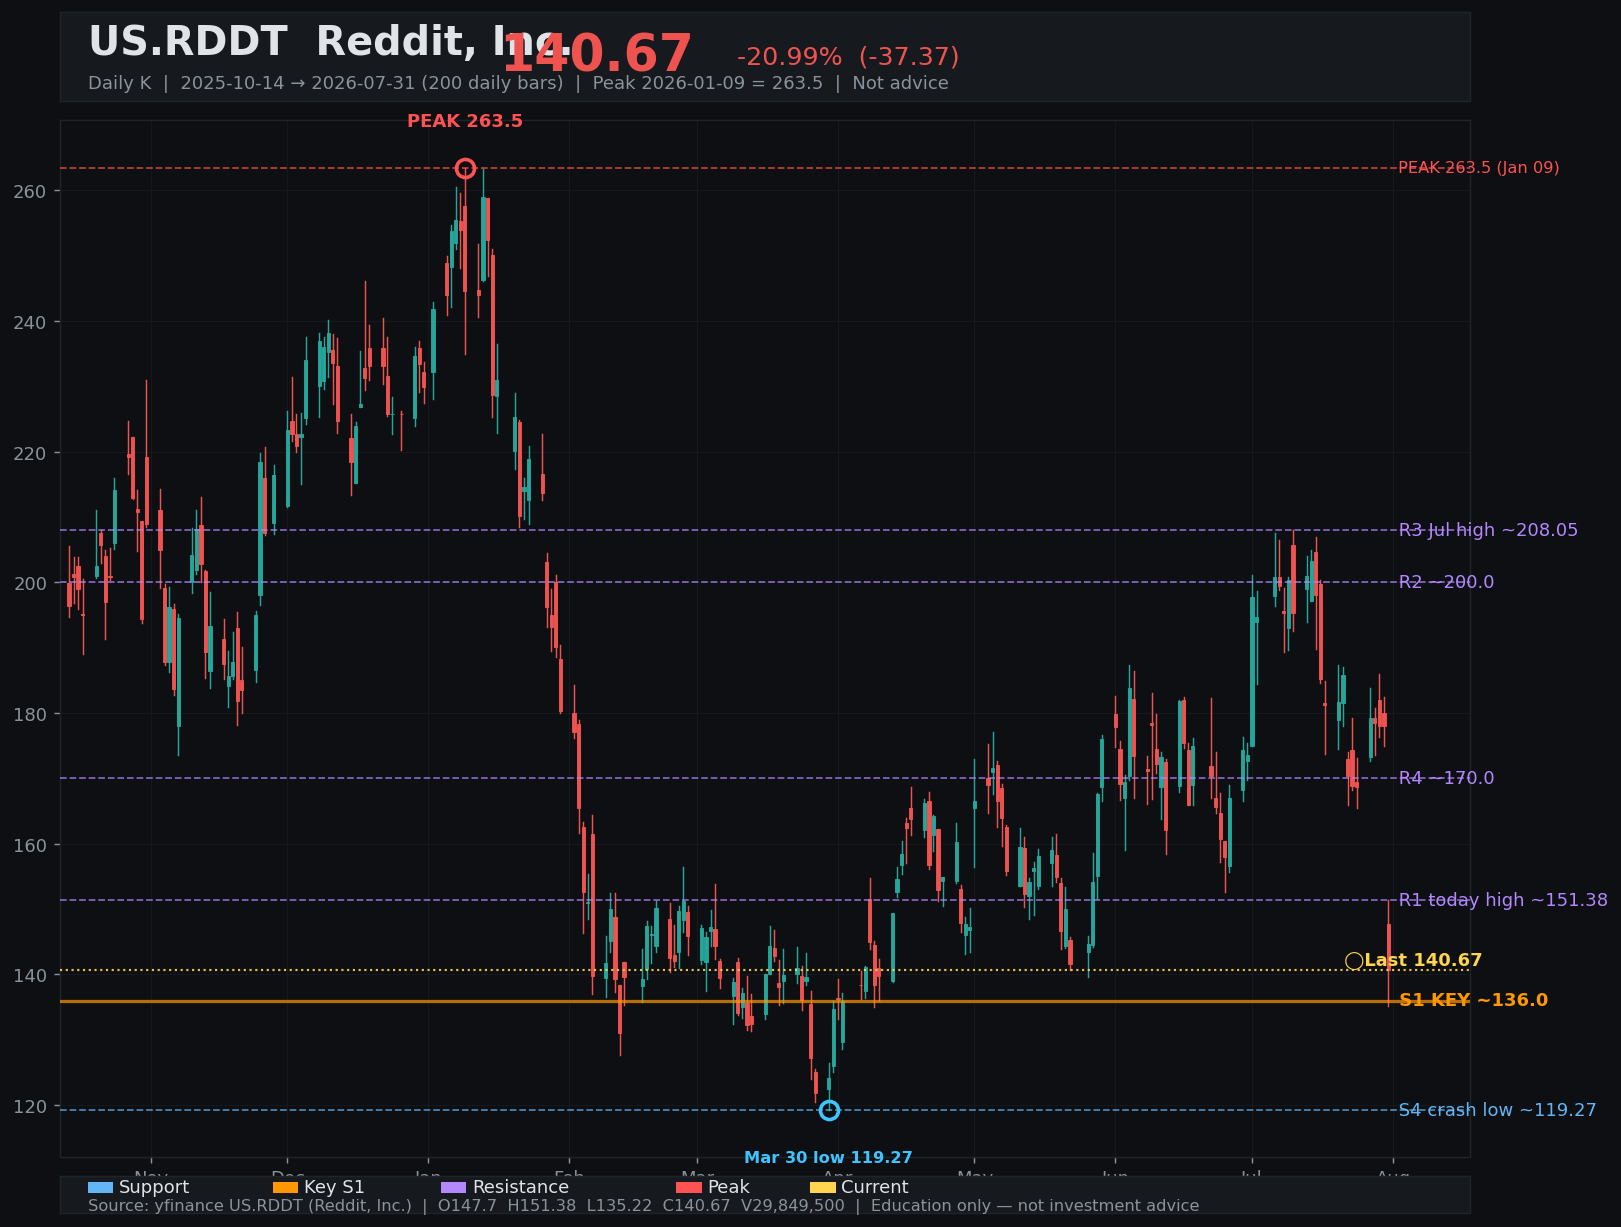Screen dimensions: 1621x1227
Task: Click the V29,849,500 volume figure in footer
Action: 793,1206
